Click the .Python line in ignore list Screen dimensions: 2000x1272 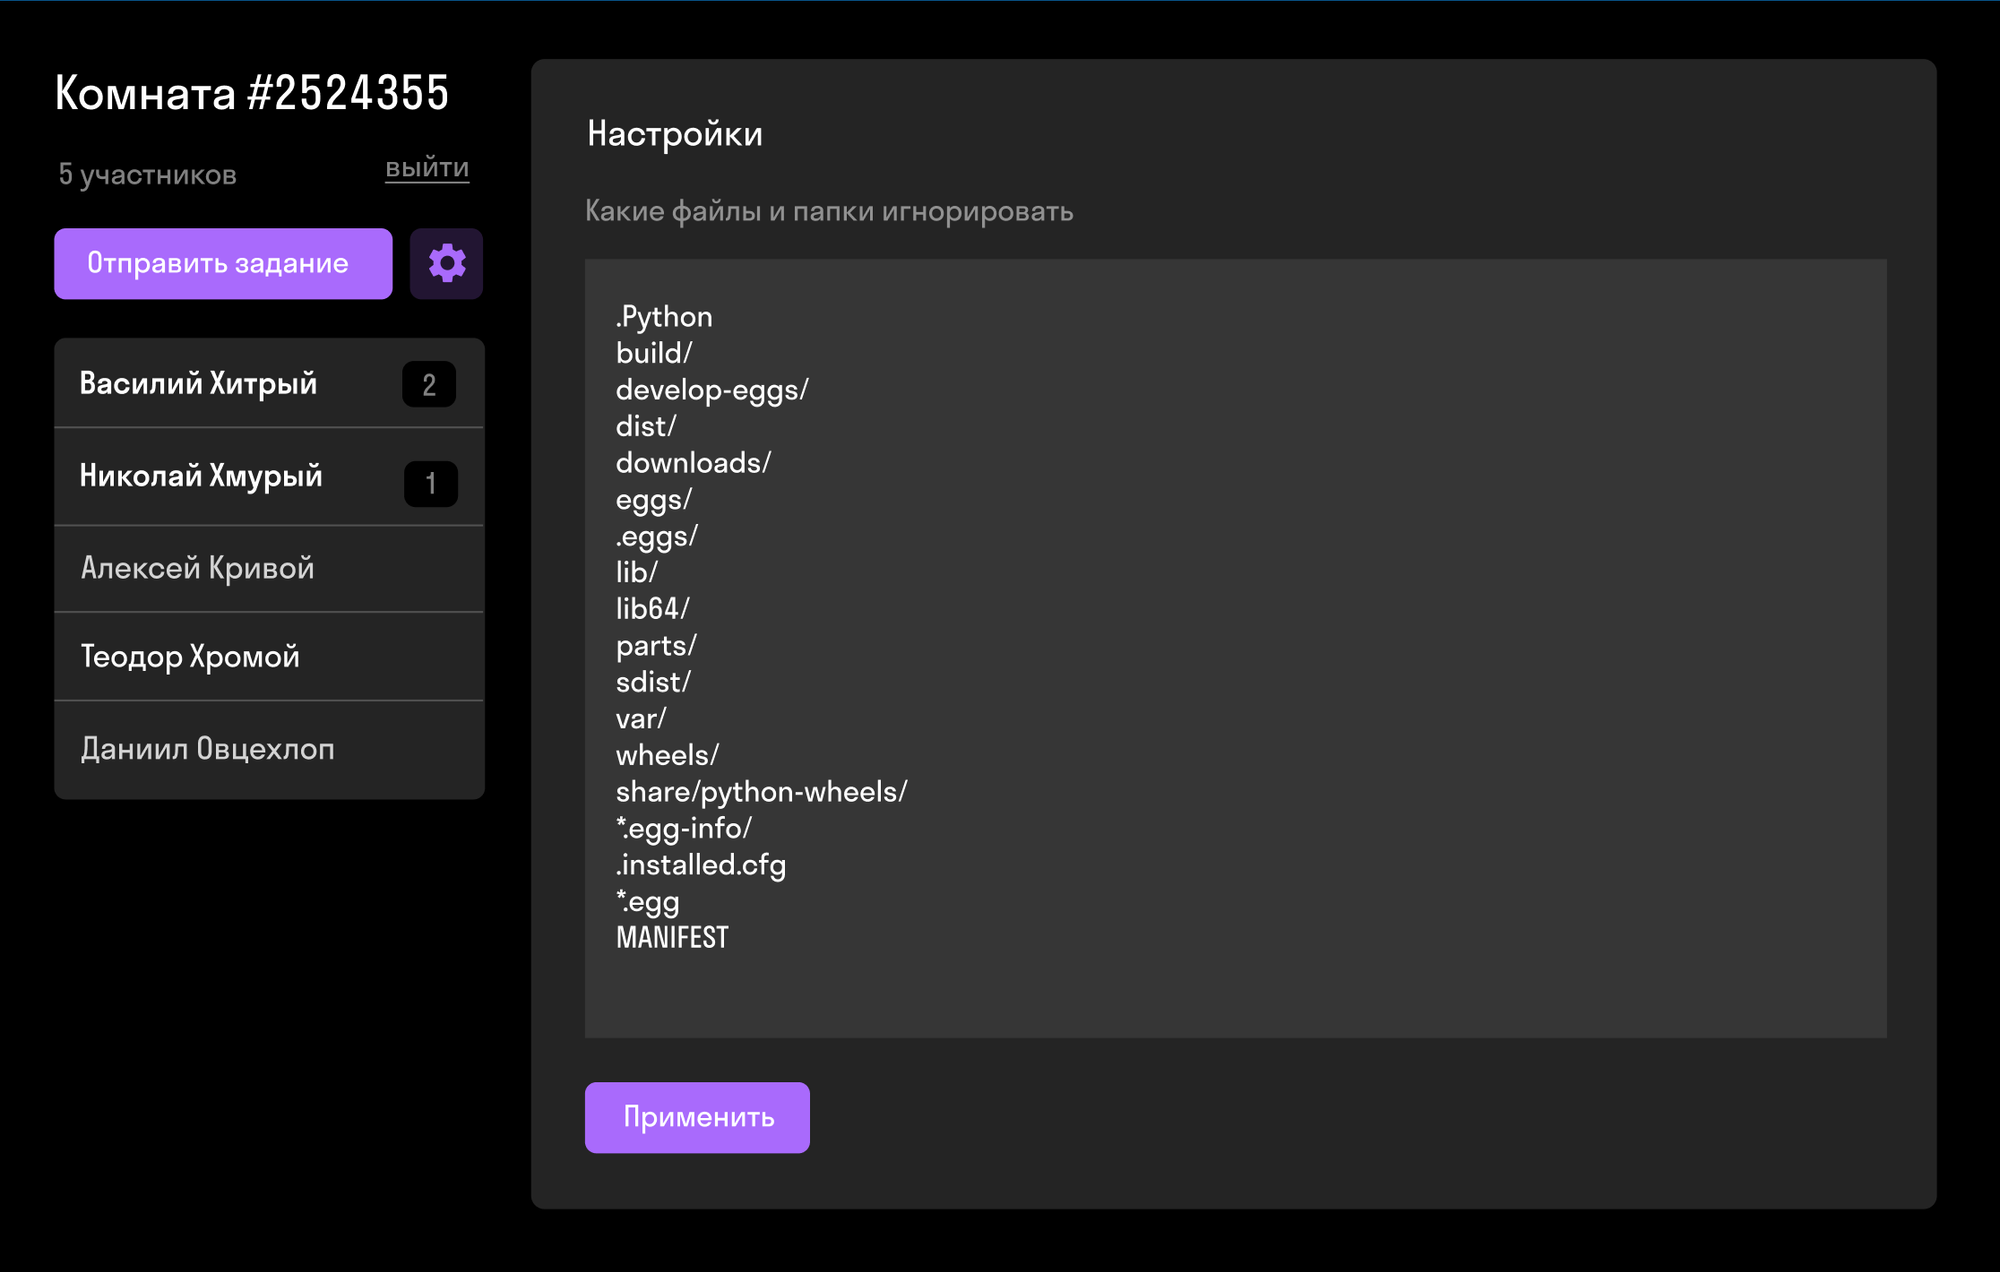tap(664, 317)
